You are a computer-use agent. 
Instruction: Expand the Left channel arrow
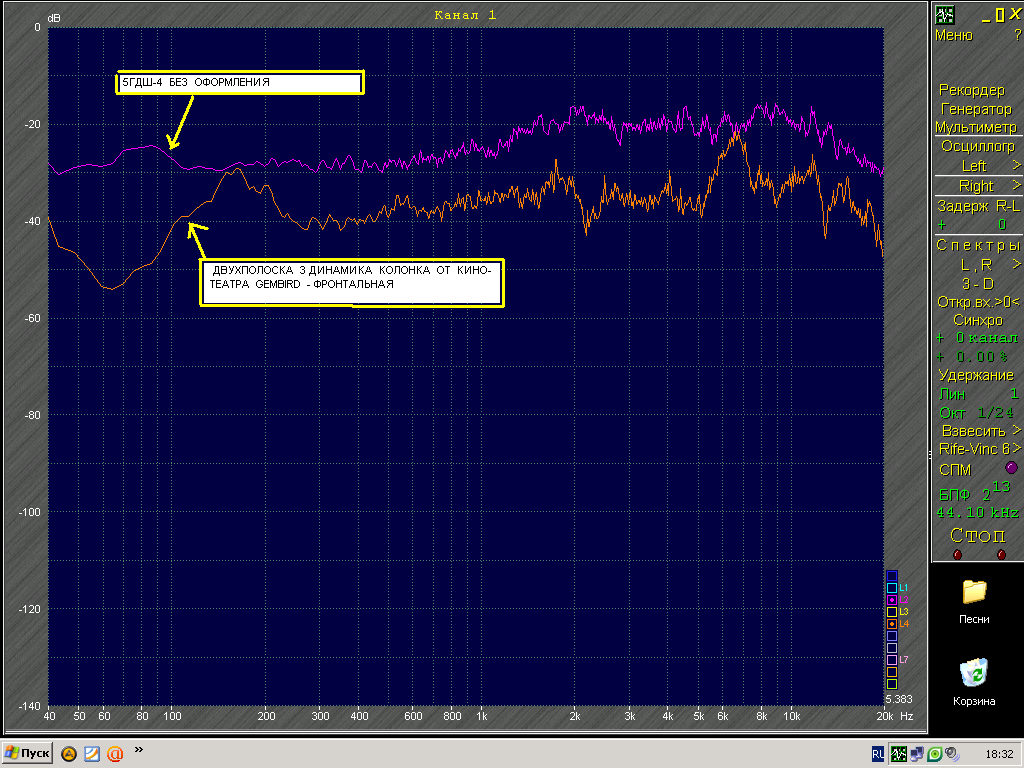point(1016,165)
